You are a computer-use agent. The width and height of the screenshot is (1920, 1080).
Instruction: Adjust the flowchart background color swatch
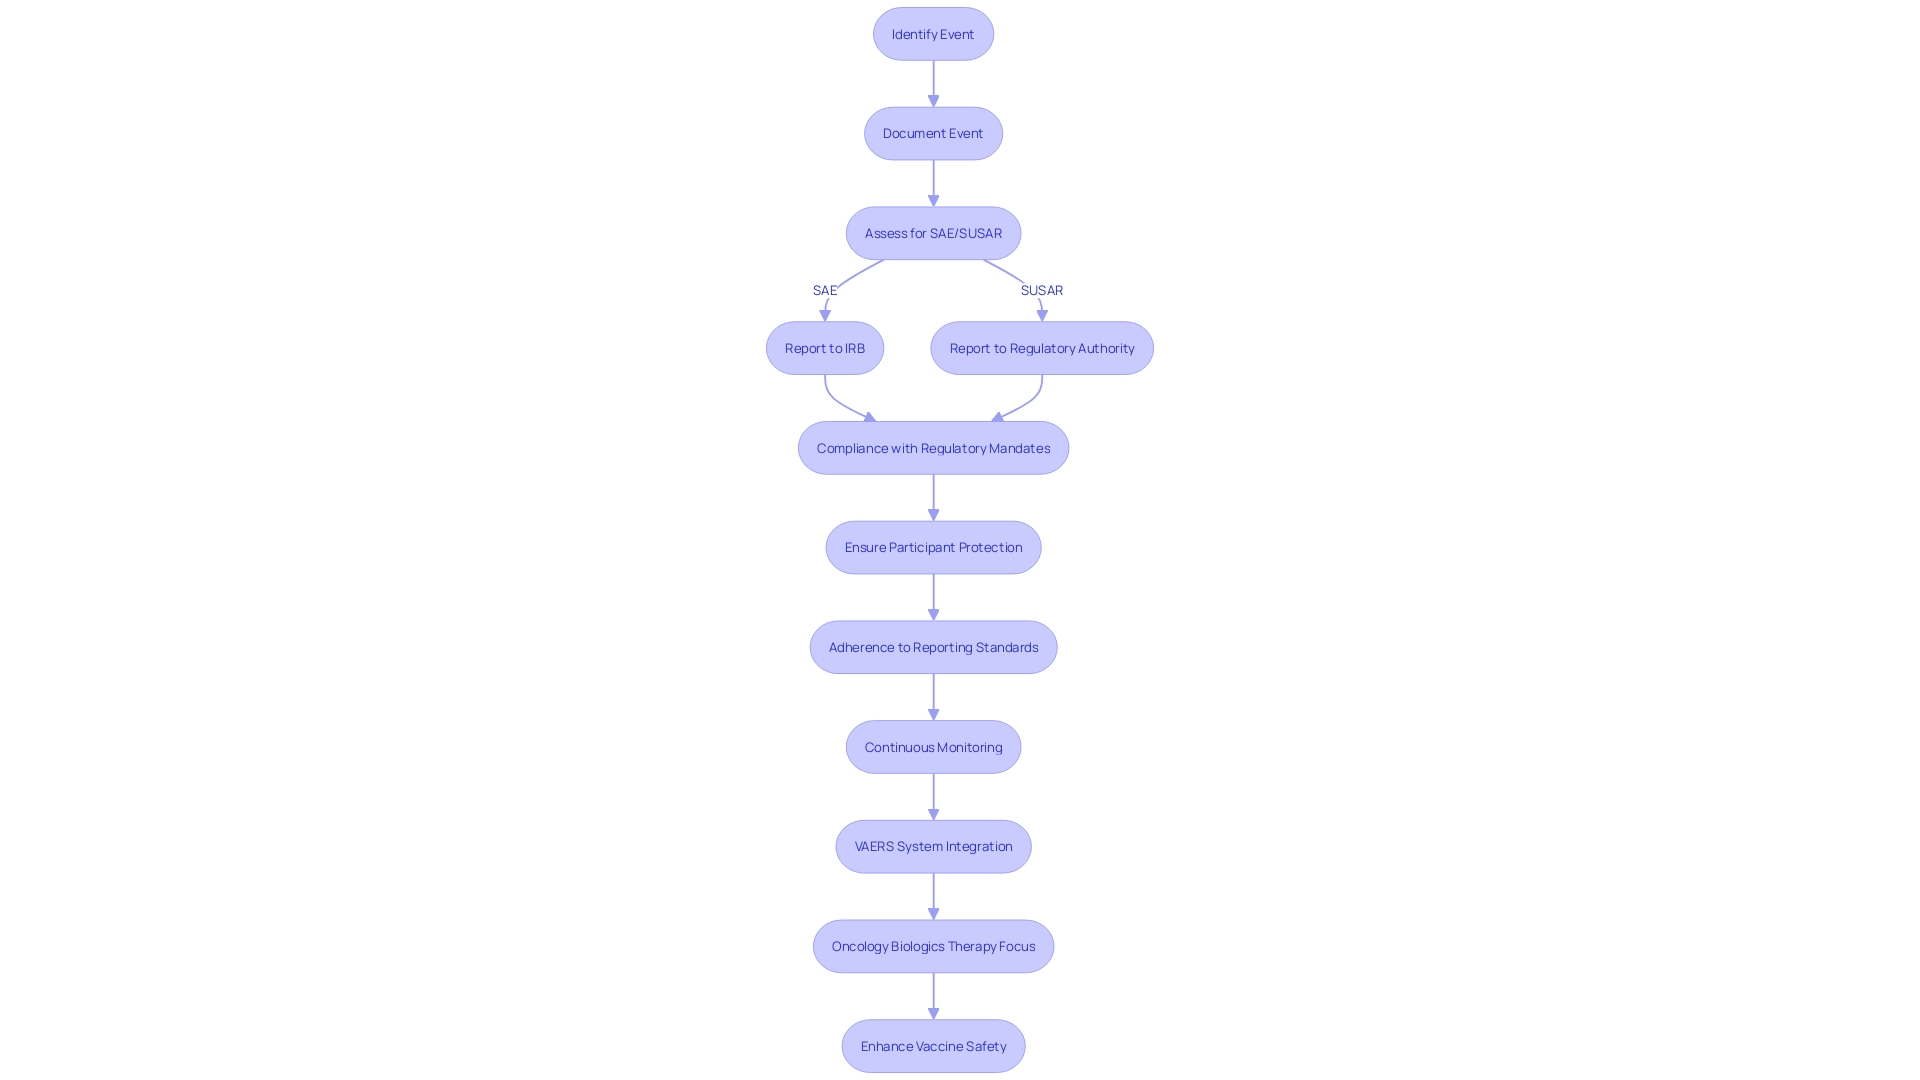(960, 541)
